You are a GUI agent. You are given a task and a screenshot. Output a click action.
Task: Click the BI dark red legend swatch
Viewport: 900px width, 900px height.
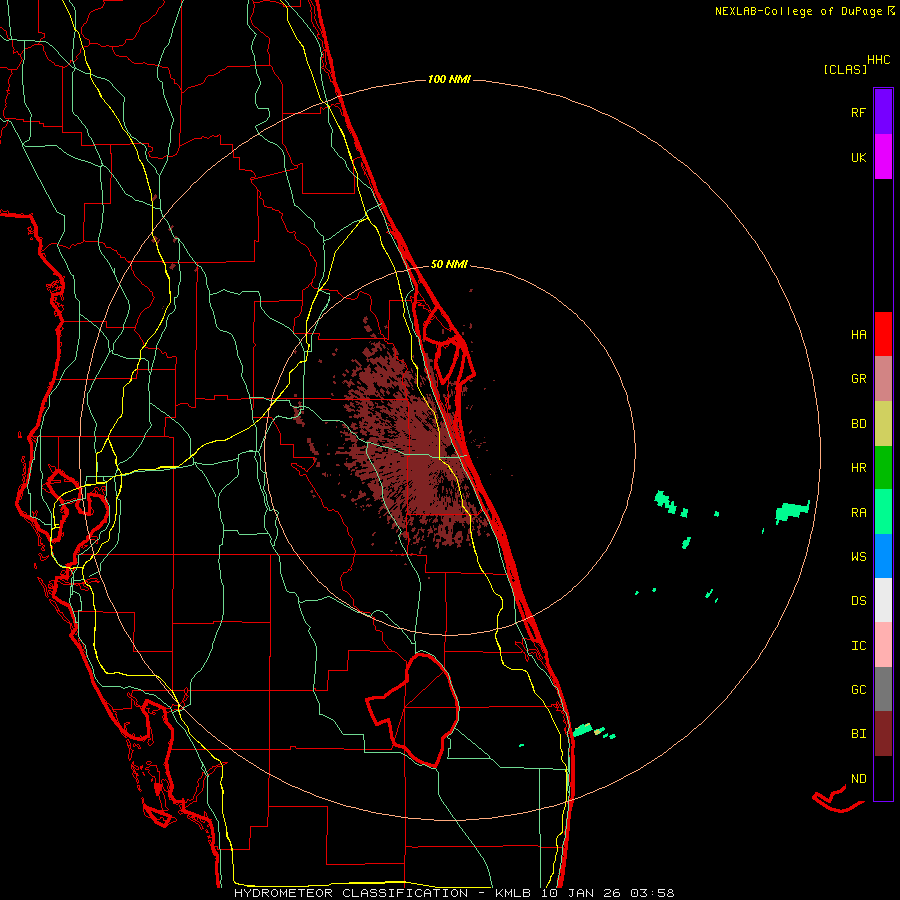[x=883, y=734]
